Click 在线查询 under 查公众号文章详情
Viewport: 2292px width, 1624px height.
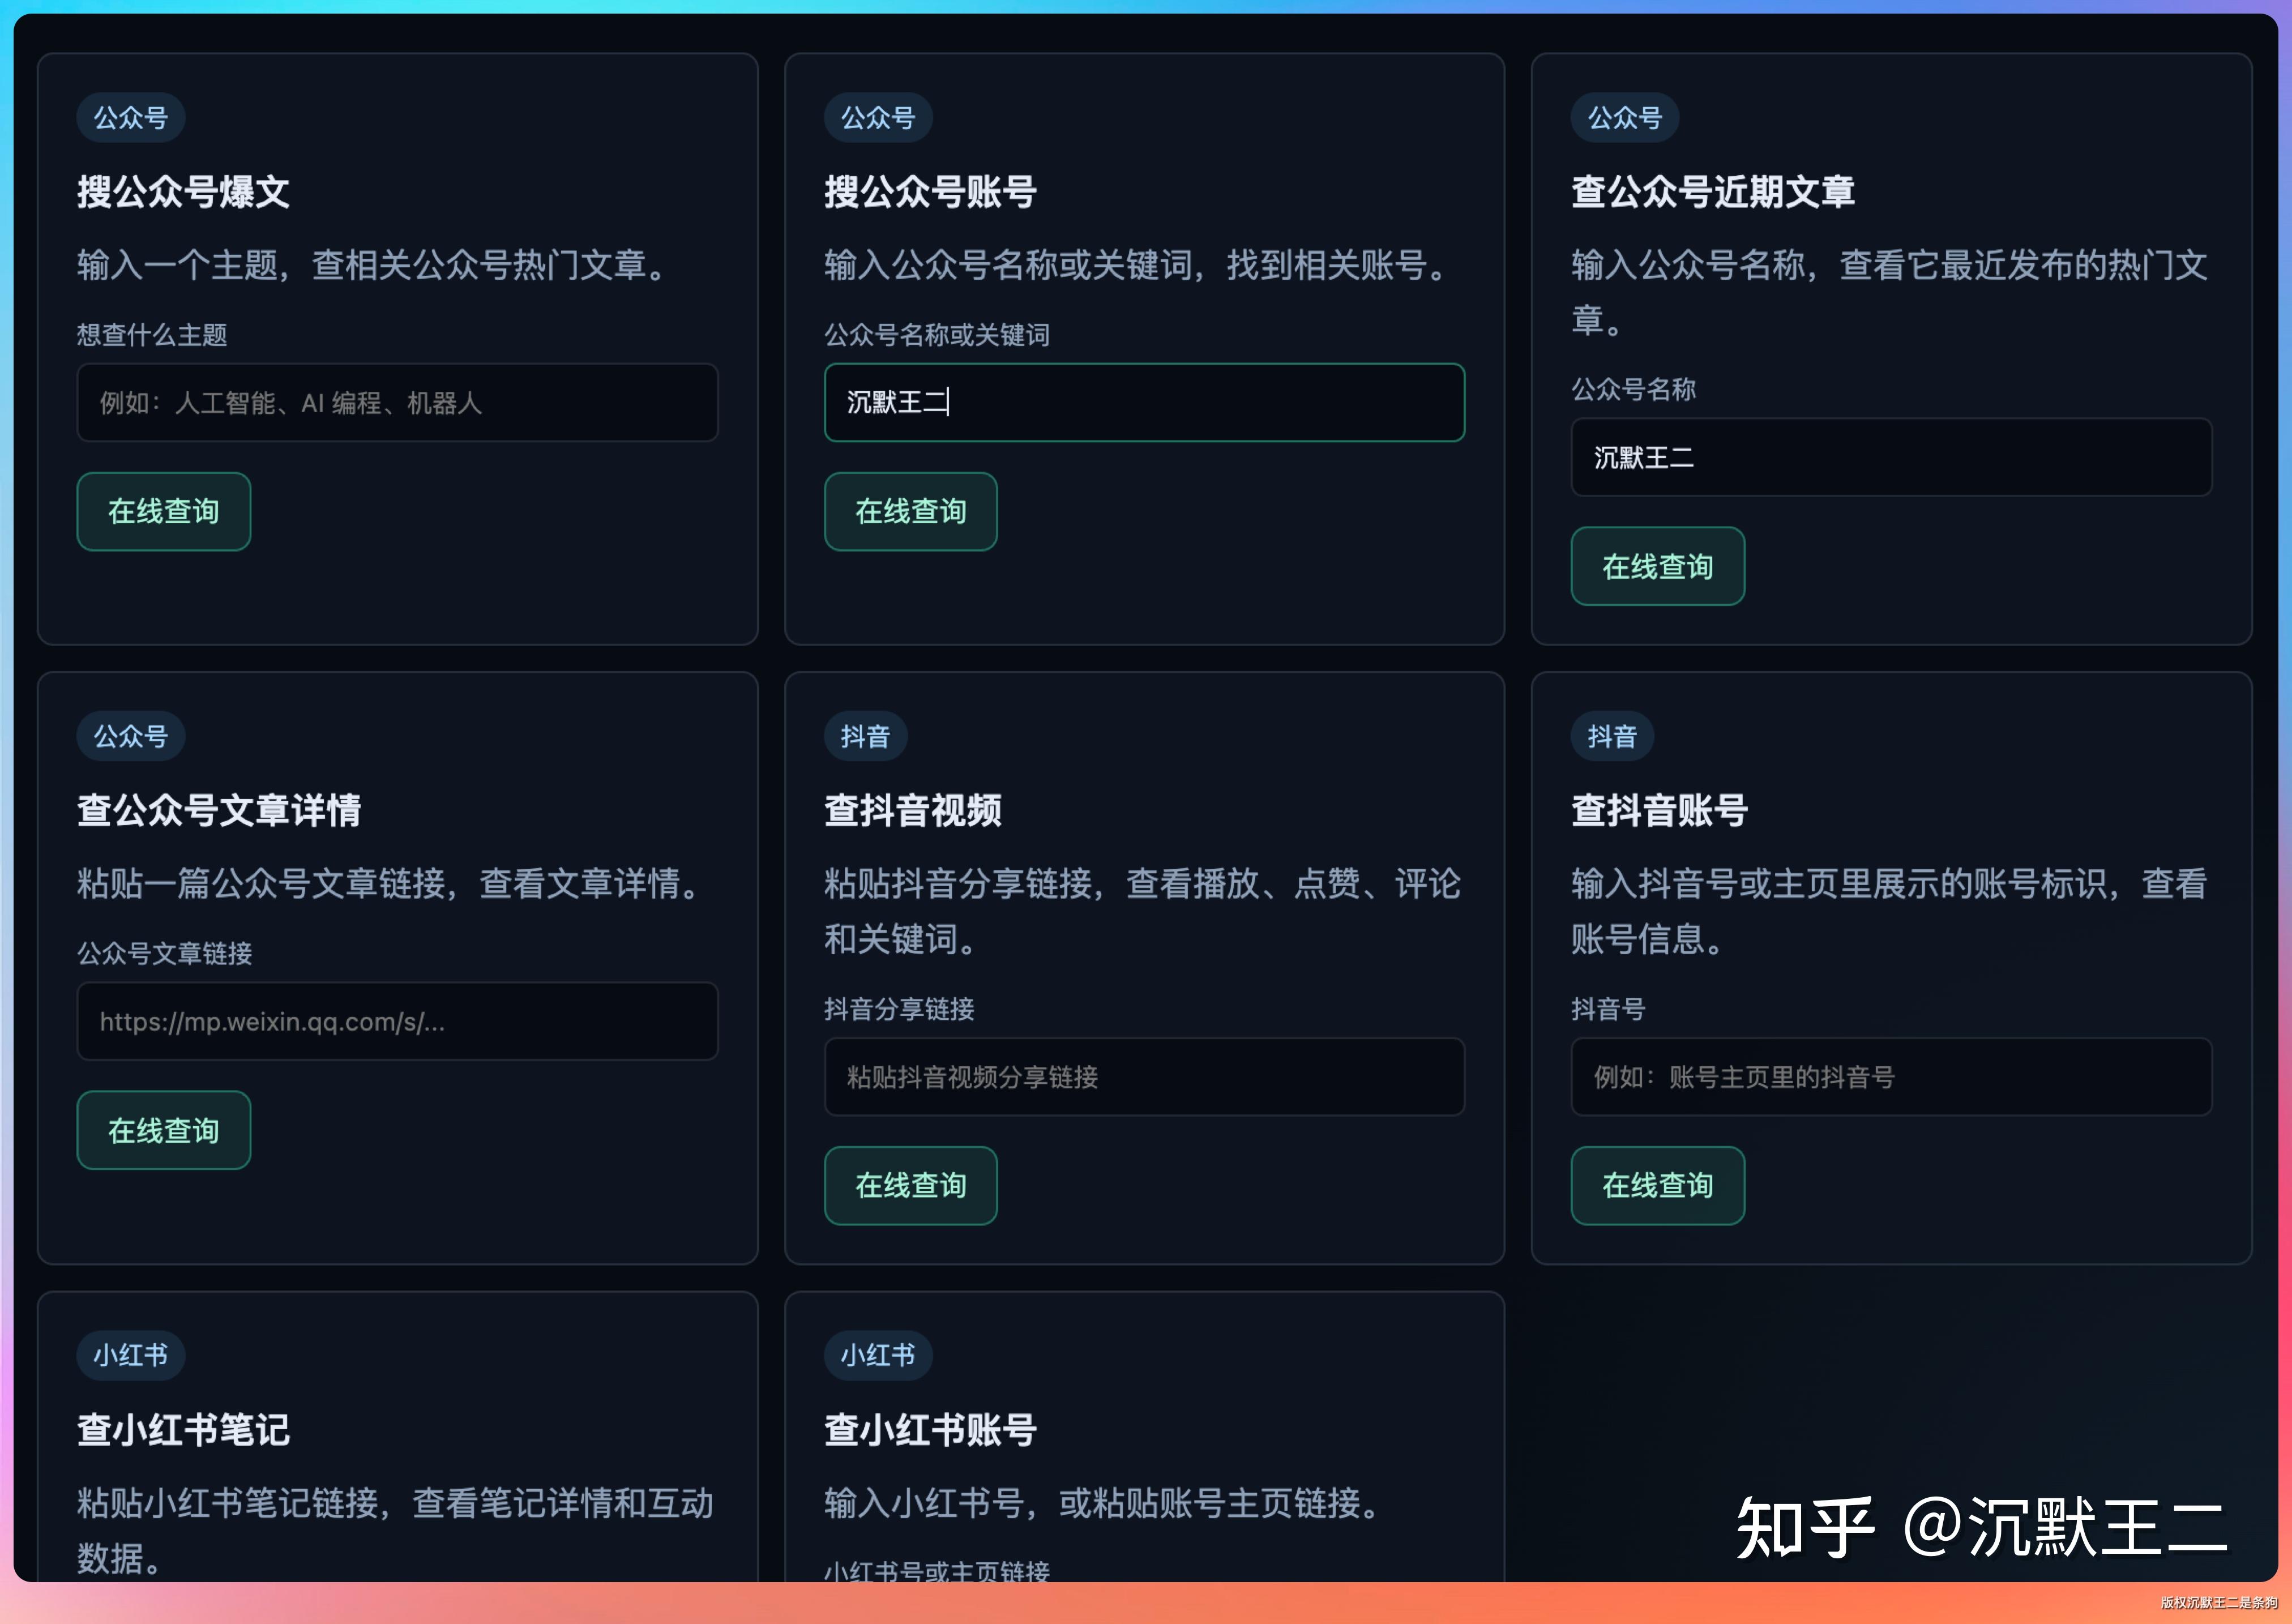pyautogui.click(x=164, y=1131)
